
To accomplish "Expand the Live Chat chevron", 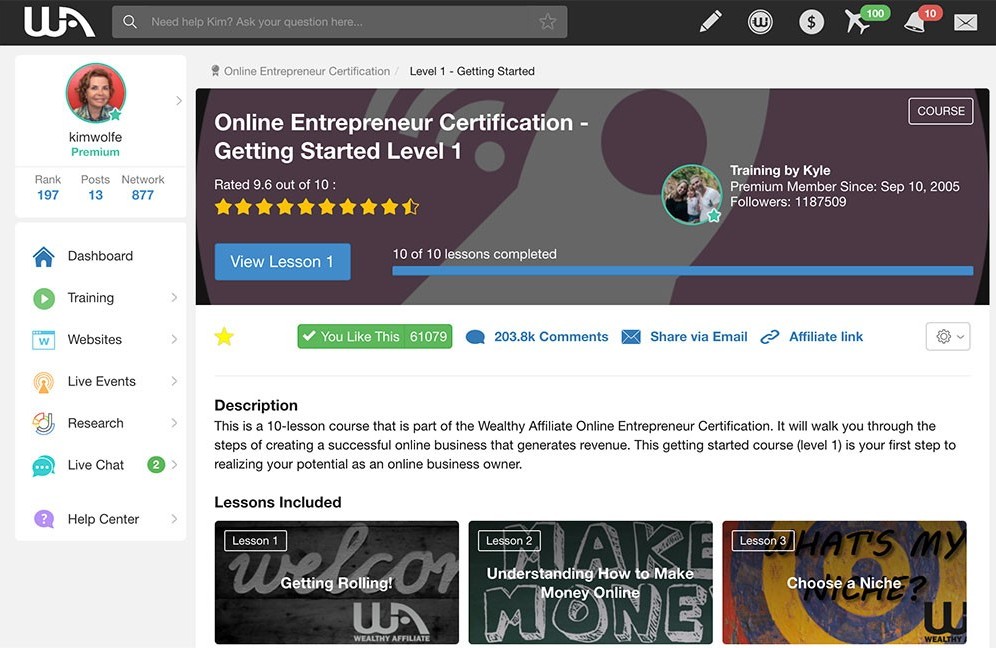I will point(174,464).
